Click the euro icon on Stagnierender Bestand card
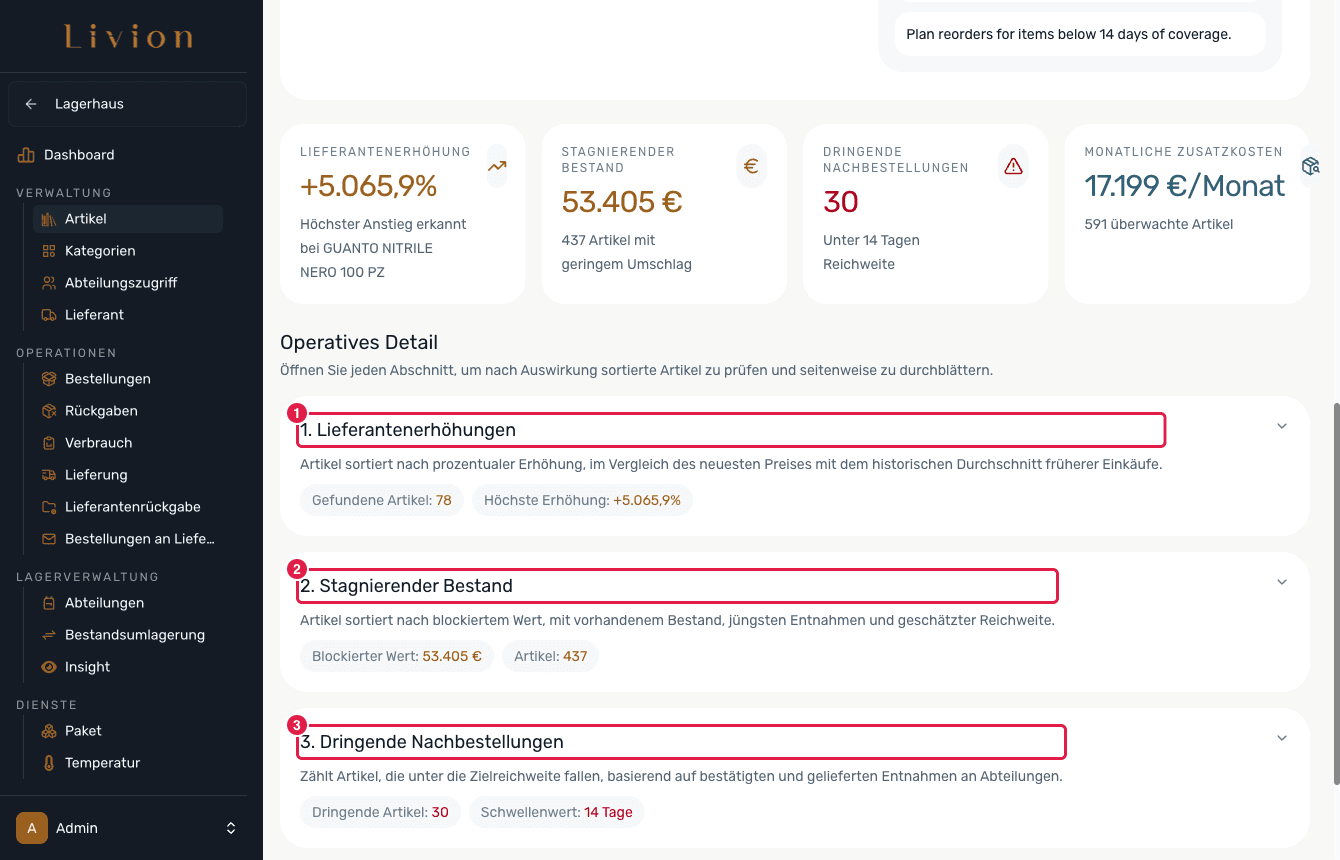Viewport: 1340px width, 860px height. [751, 166]
